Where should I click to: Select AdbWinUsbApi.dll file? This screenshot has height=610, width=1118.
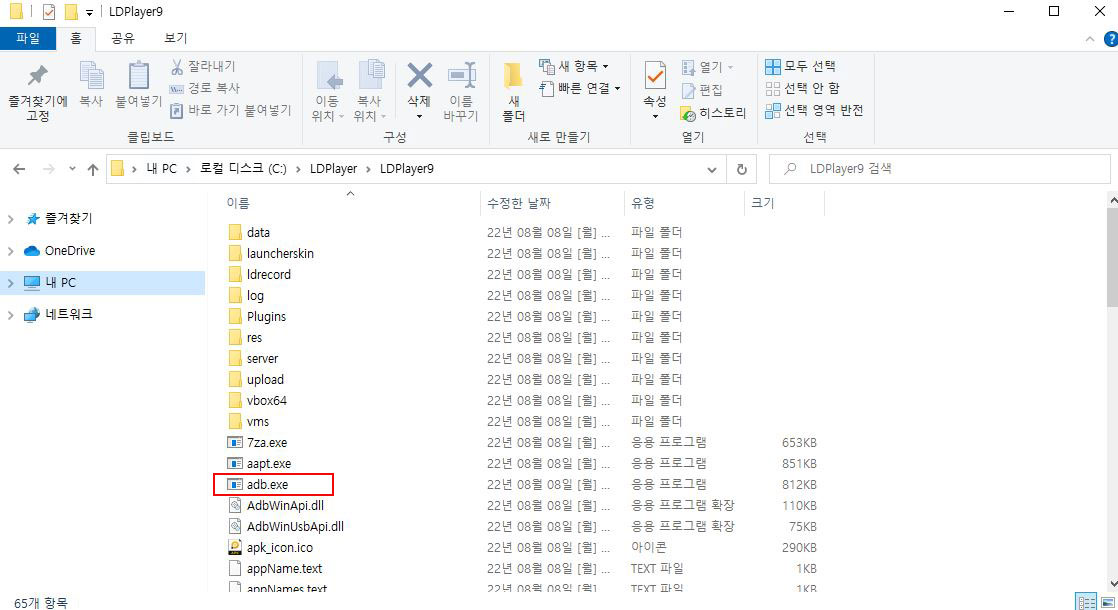coord(286,527)
